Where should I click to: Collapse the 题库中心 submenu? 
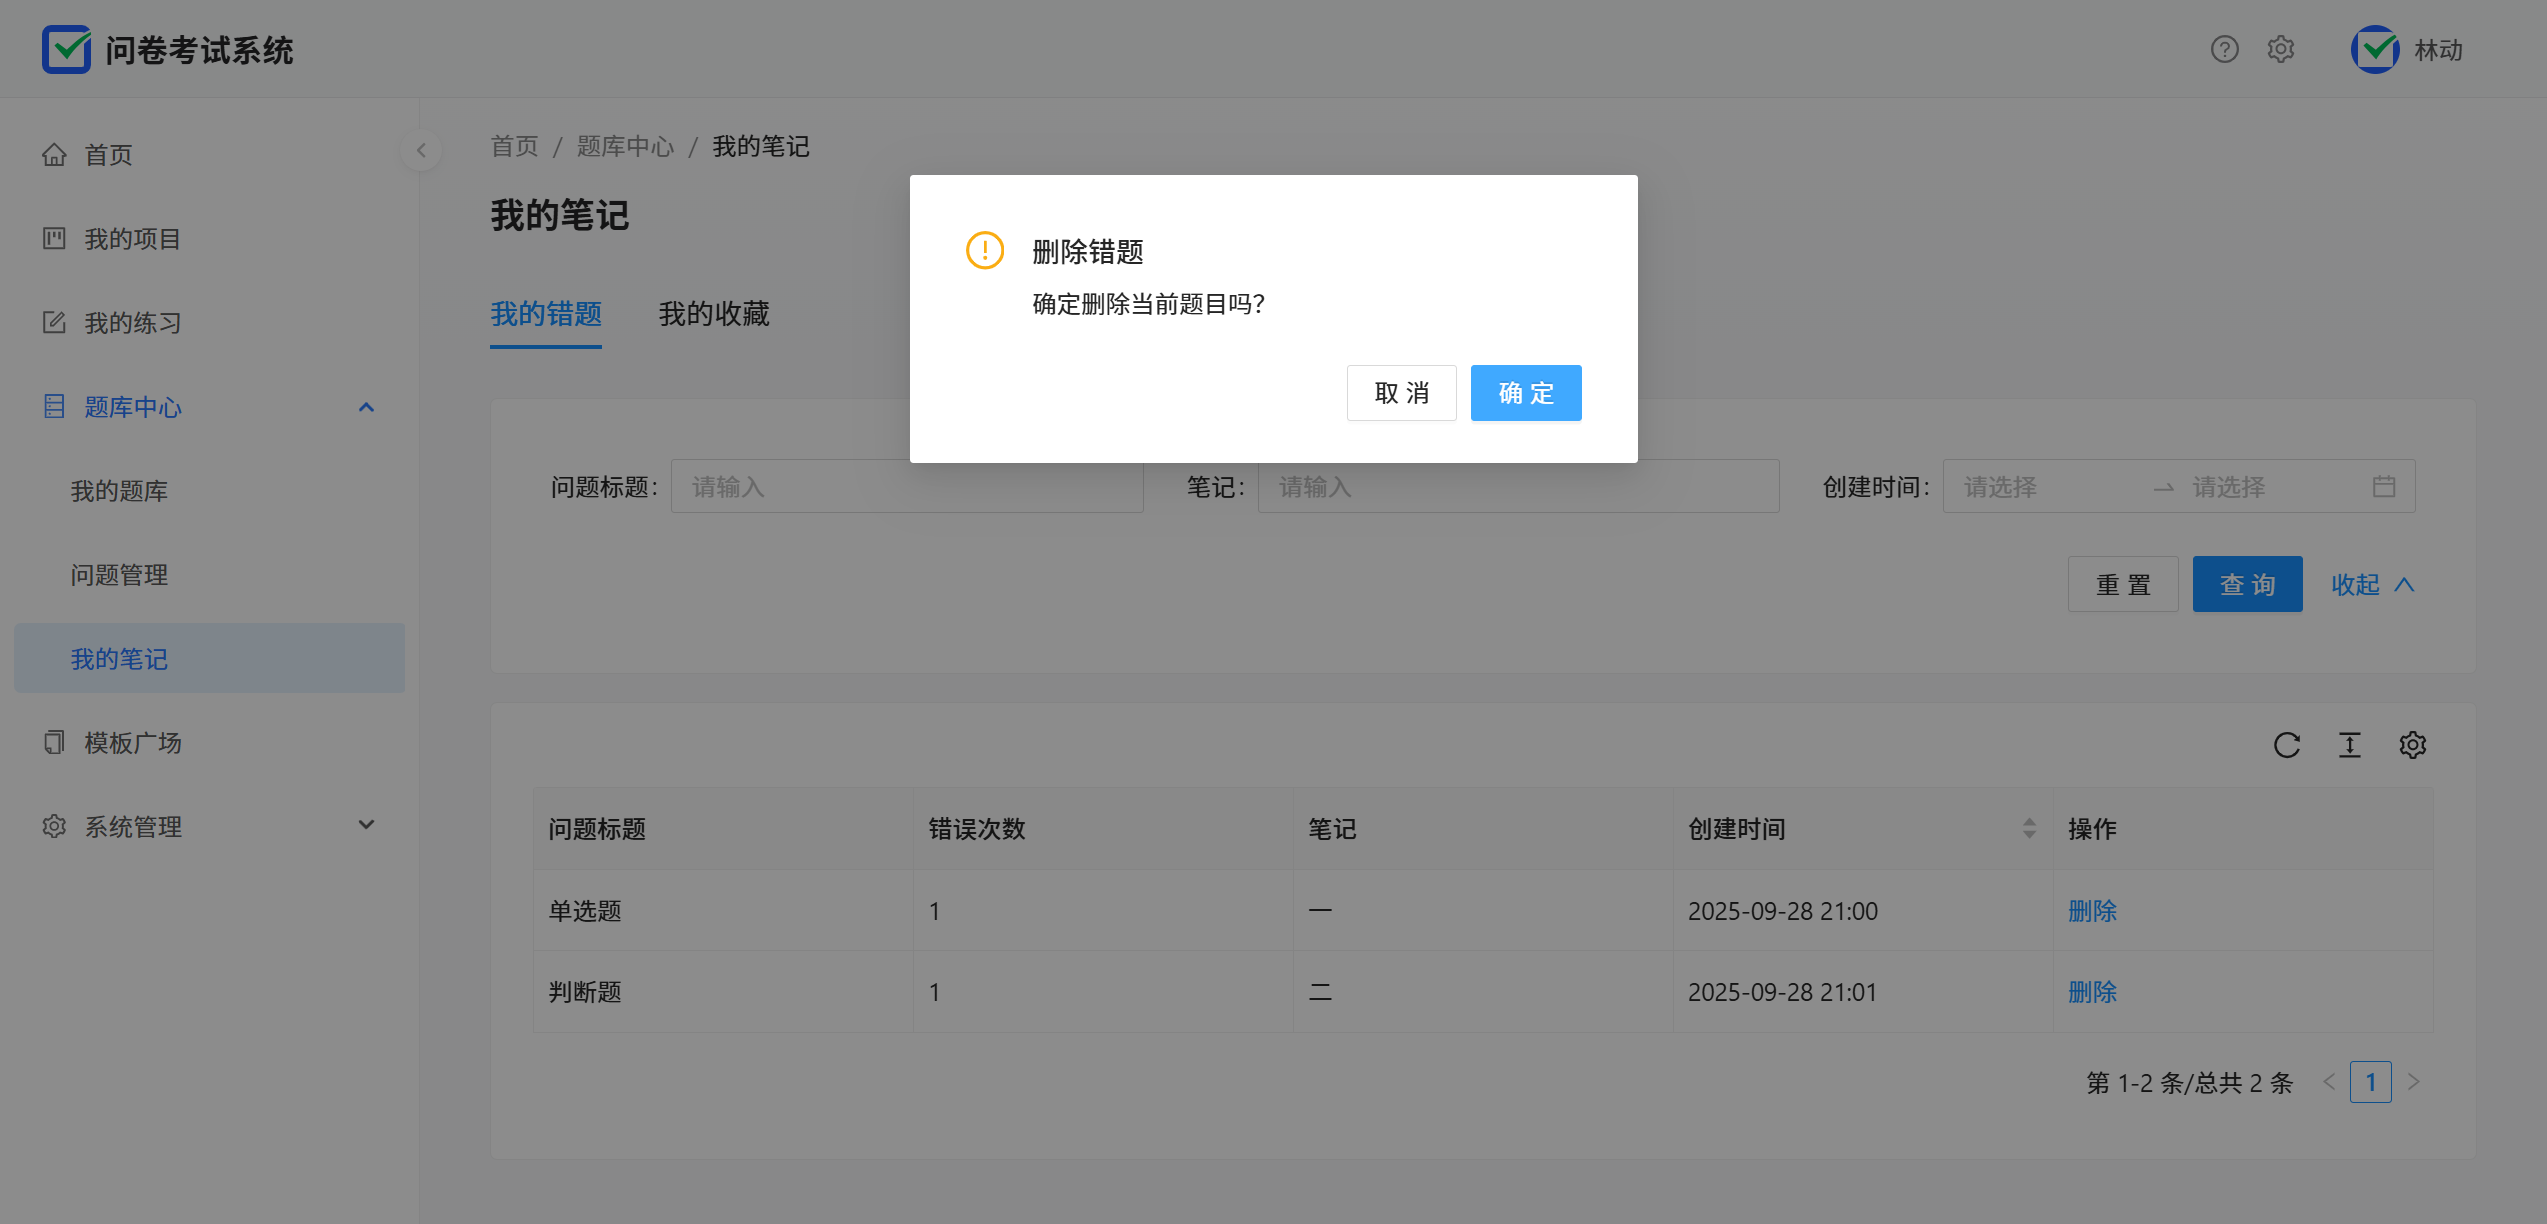[366, 407]
